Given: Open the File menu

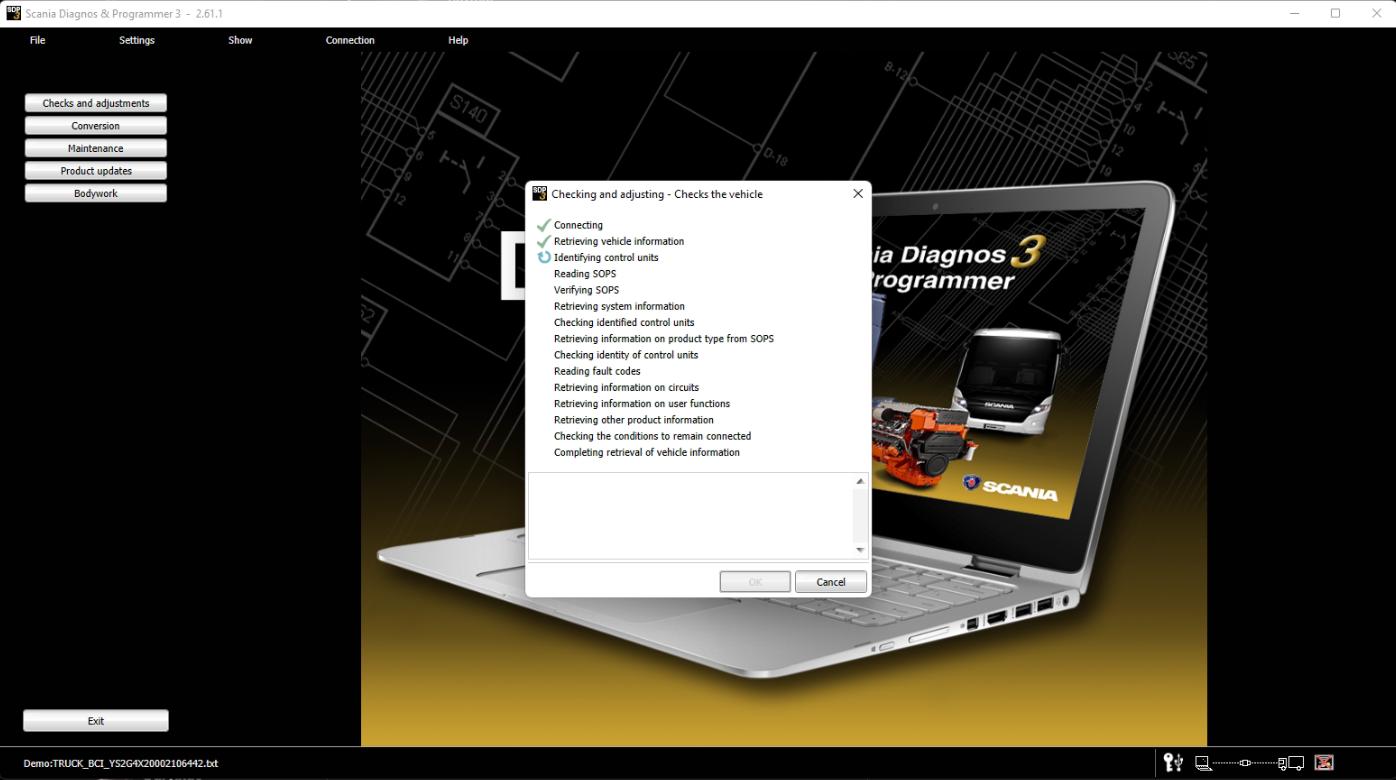Looking at the screenshot, I should click(38, 40).
